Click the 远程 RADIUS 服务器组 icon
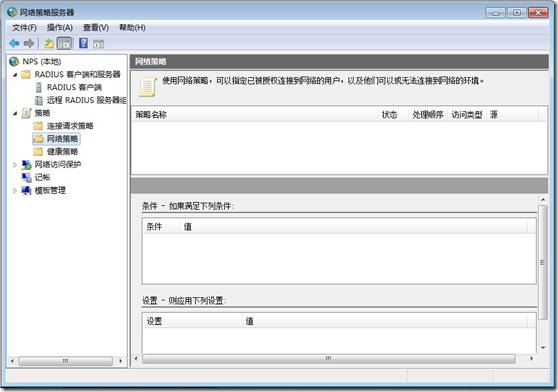 tap(39, 100)
